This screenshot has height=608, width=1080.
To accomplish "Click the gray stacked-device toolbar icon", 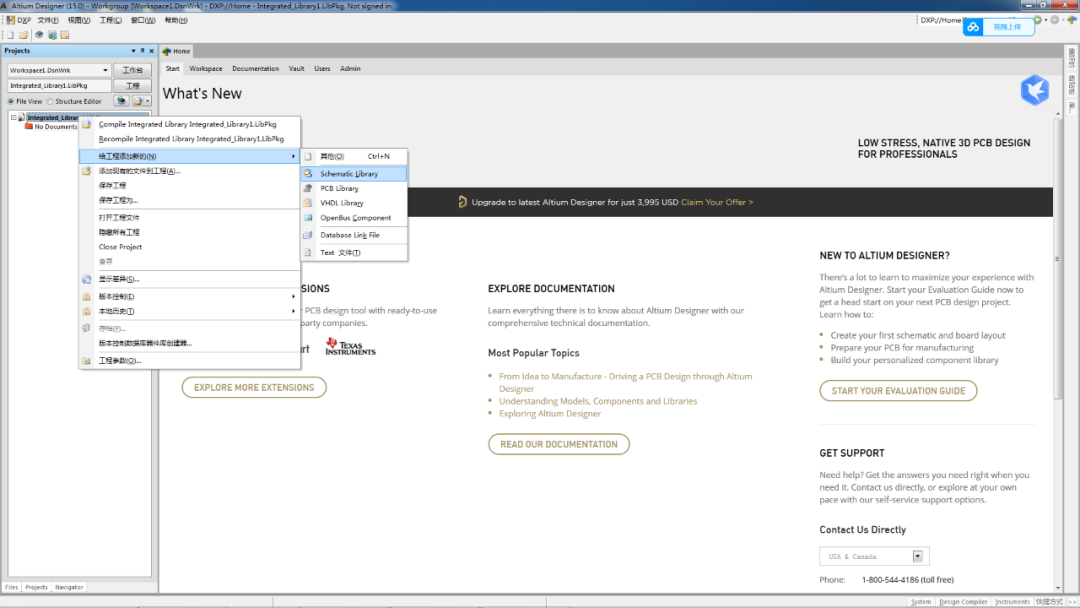I will (39, 35).
